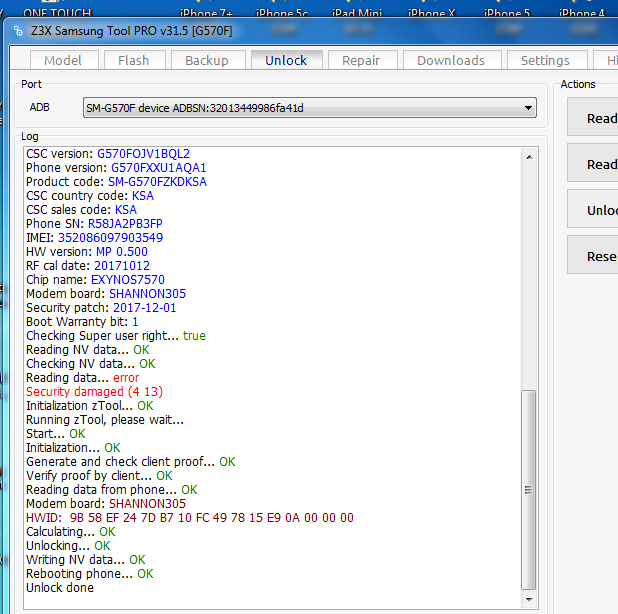This screenshot has width=618, height=614.
Task: Click Chip name EXYNOS7570 entry
Action: pyautogui.click(x=95, y=280)
